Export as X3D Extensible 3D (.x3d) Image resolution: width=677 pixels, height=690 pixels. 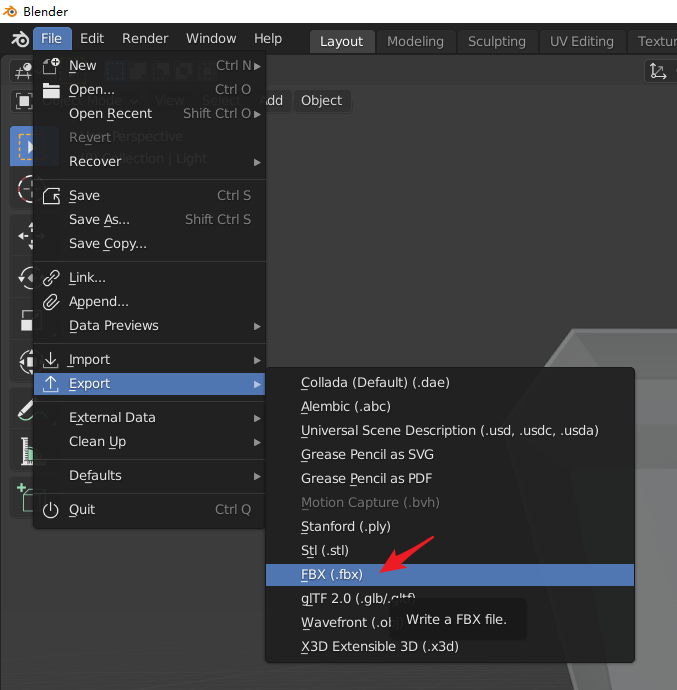point(450,646)
